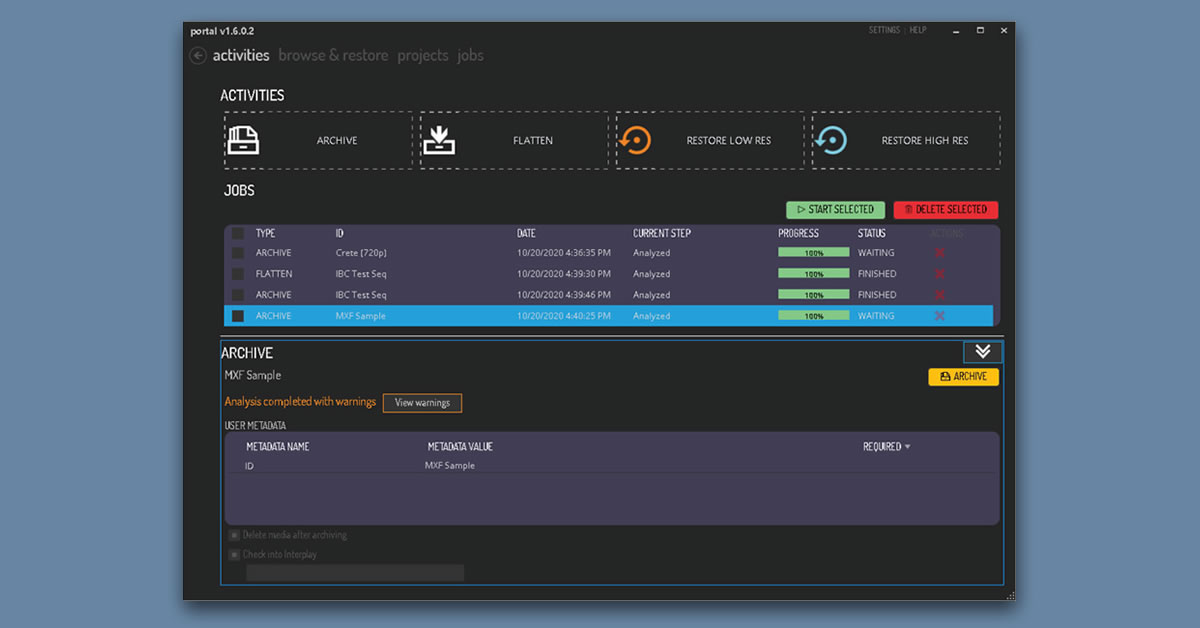Click the orange Restore Low Res icon

tap(635, 140)
